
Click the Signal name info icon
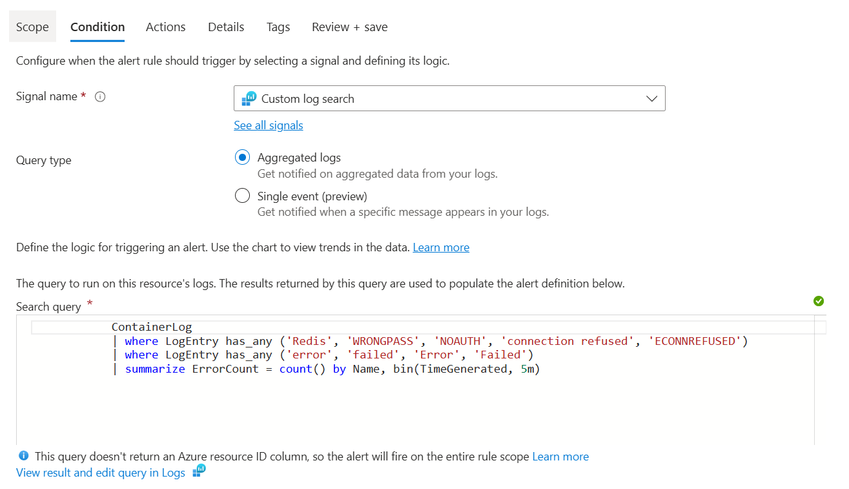click(100, 97)
